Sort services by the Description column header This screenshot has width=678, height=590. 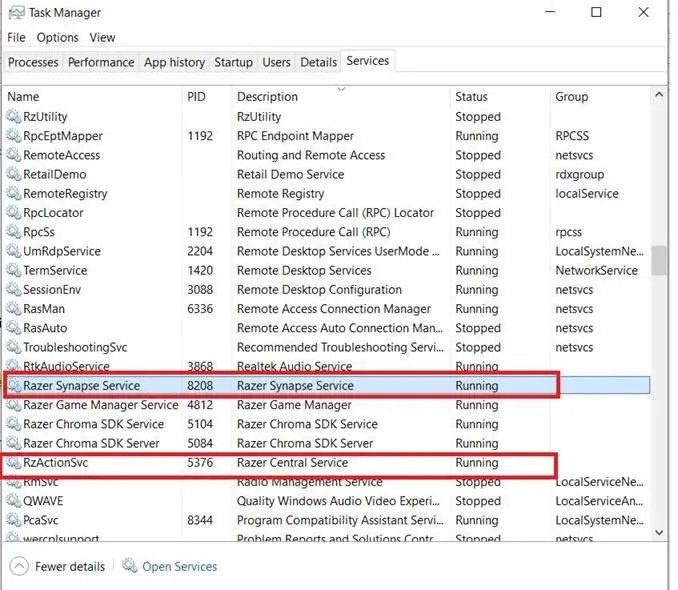267,97
